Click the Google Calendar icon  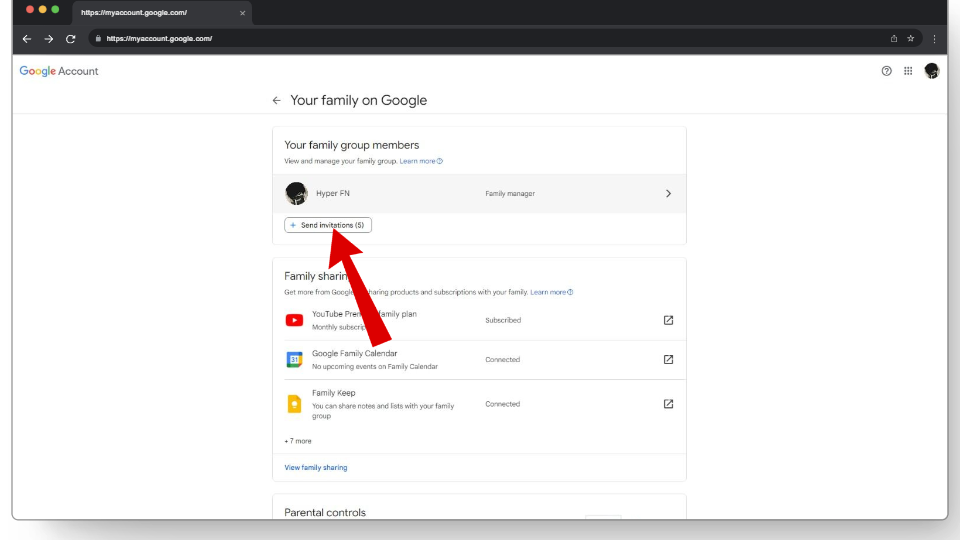pyautogui.click(x=294, y=359)
